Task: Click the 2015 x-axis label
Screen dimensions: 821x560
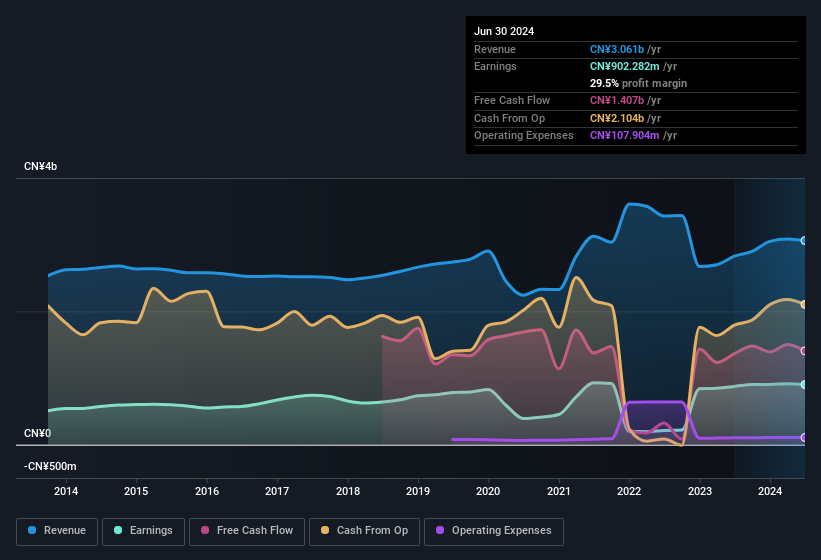Action: pyautogui.click(x=136, y=491)
